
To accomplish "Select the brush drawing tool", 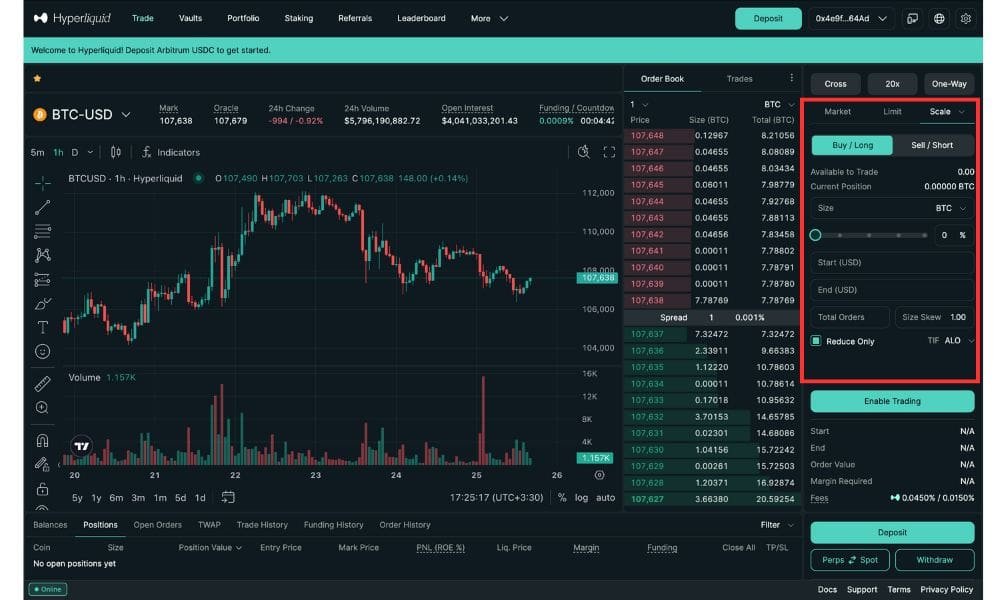I will (43, 304).
